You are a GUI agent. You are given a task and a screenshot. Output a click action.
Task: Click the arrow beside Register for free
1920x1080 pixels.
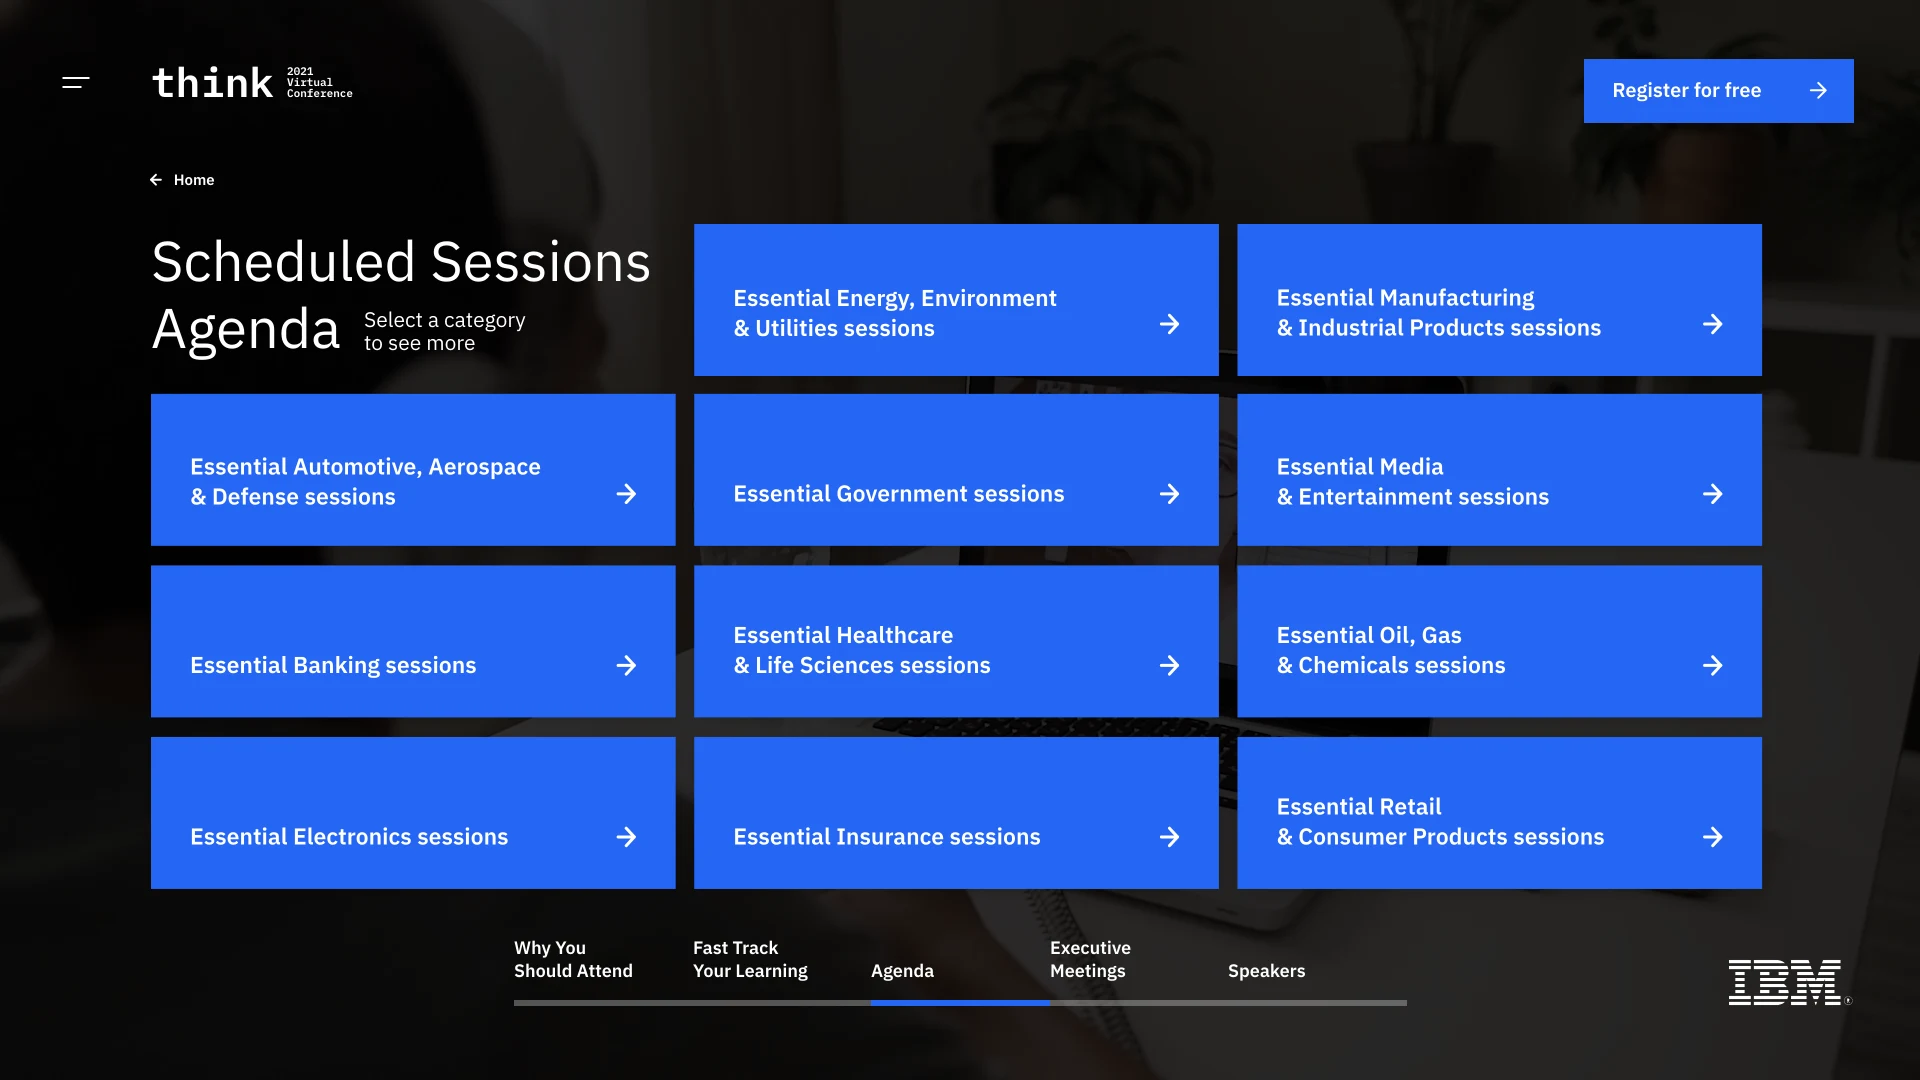click(x=1818, y=91)
